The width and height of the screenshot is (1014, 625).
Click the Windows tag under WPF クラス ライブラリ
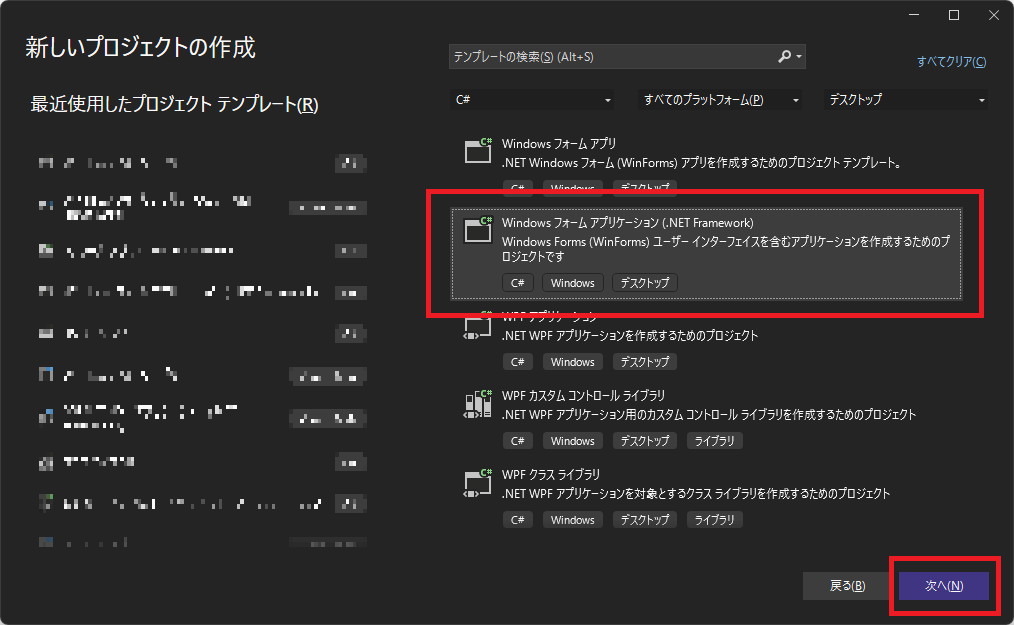pyautogui.click(x=572, y=520)
